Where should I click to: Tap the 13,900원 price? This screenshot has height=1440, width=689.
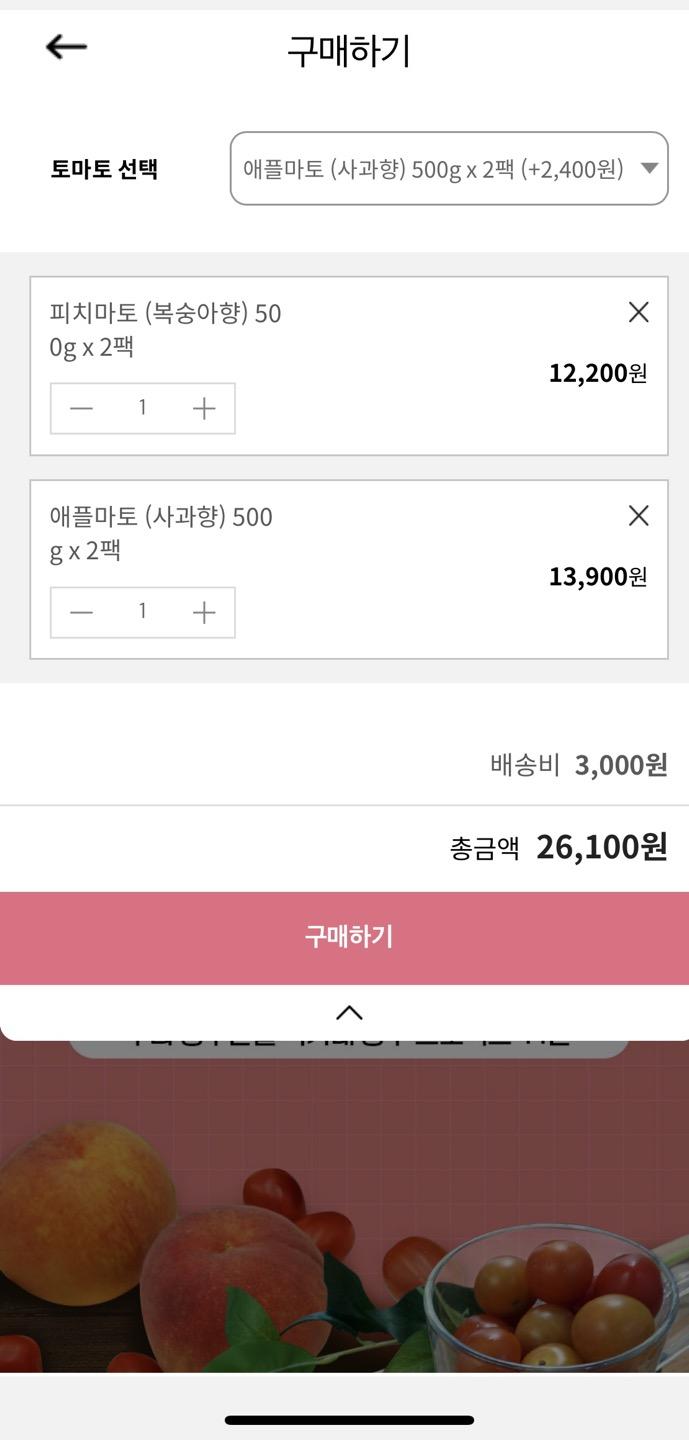click(x=598, y=577)
